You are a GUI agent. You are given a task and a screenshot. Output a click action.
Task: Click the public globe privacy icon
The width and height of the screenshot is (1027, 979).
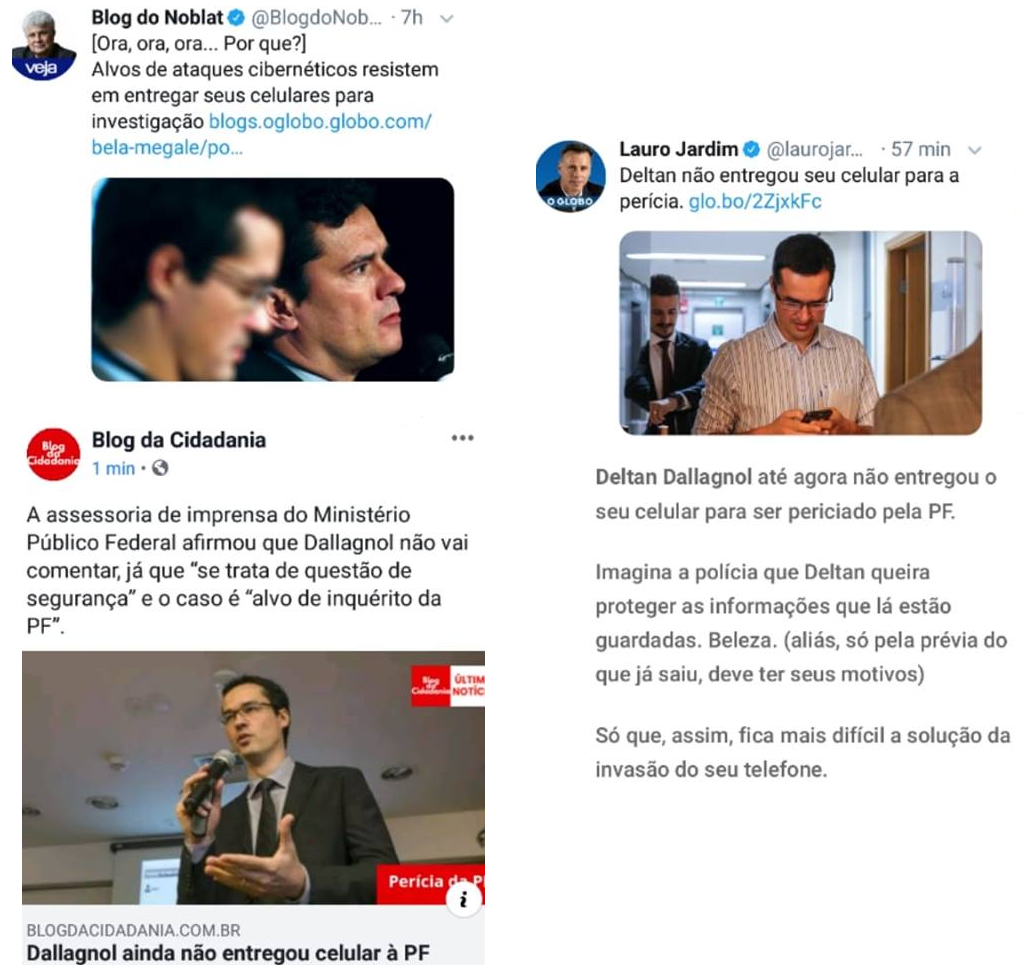[160, 468]
